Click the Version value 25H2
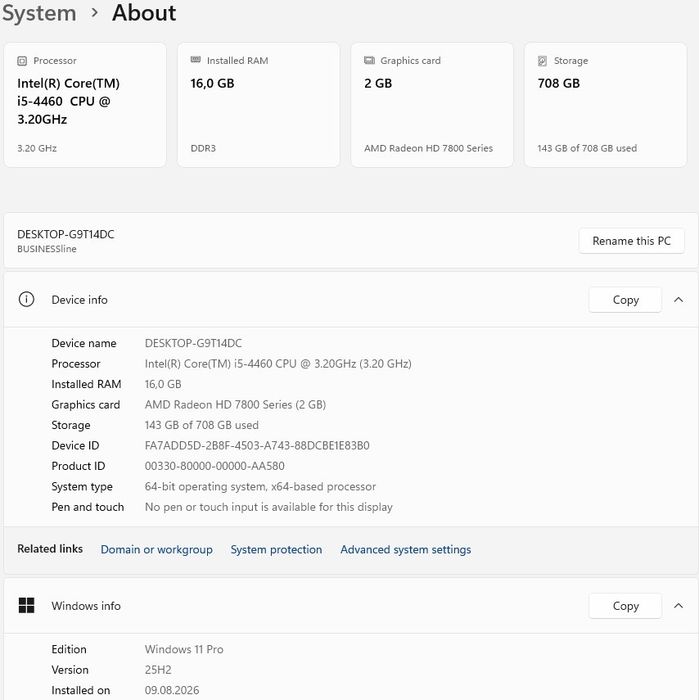This screenshot has height=700, width=699. 158,670
